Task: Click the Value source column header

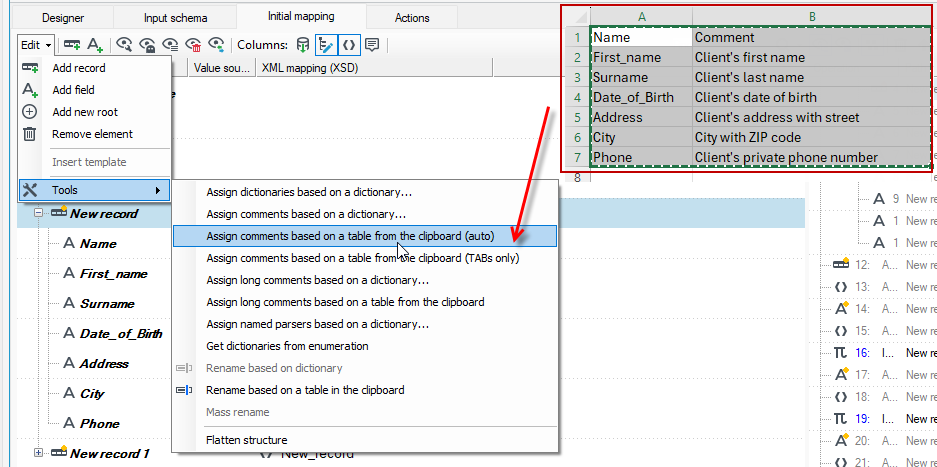Action: (222, 68)
